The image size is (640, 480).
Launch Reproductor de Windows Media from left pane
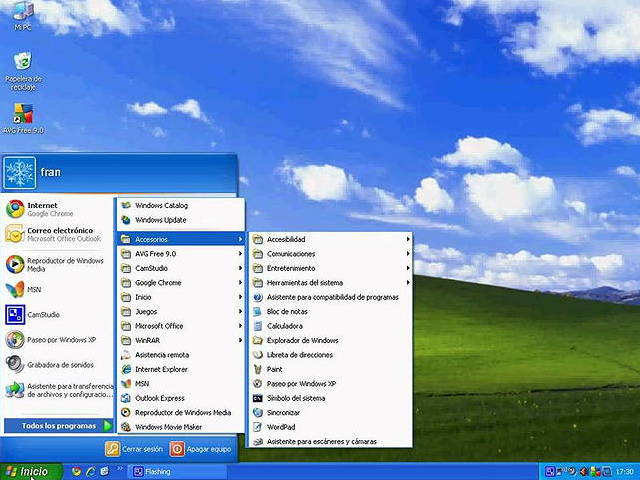pyautogui.click(x=57, y=264)
